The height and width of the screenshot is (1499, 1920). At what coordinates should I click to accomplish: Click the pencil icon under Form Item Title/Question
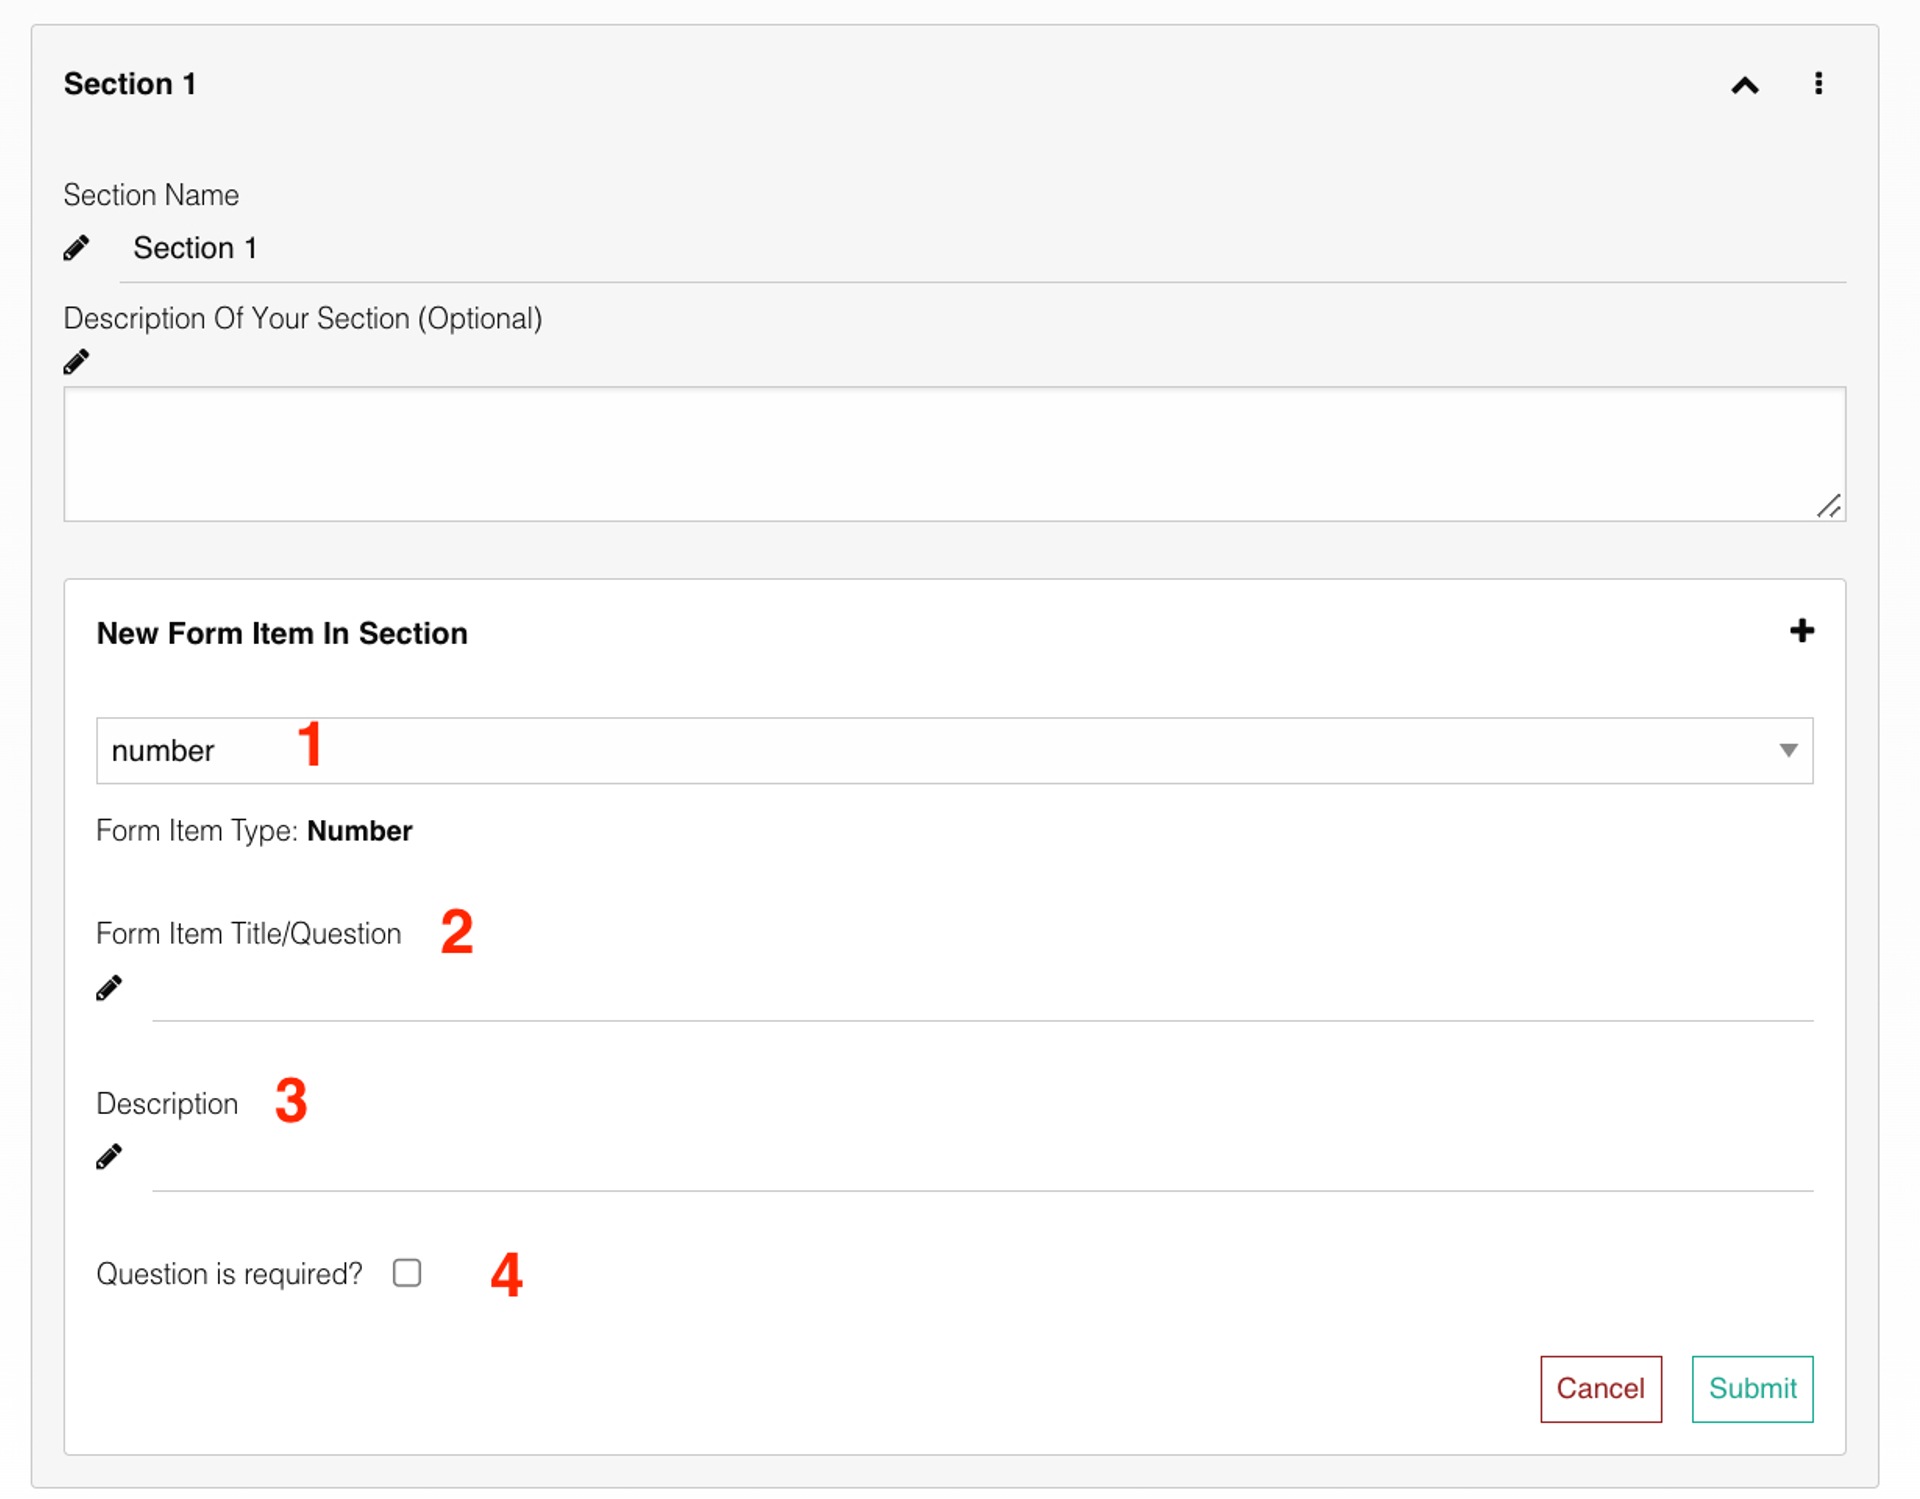tap(109, 988)
